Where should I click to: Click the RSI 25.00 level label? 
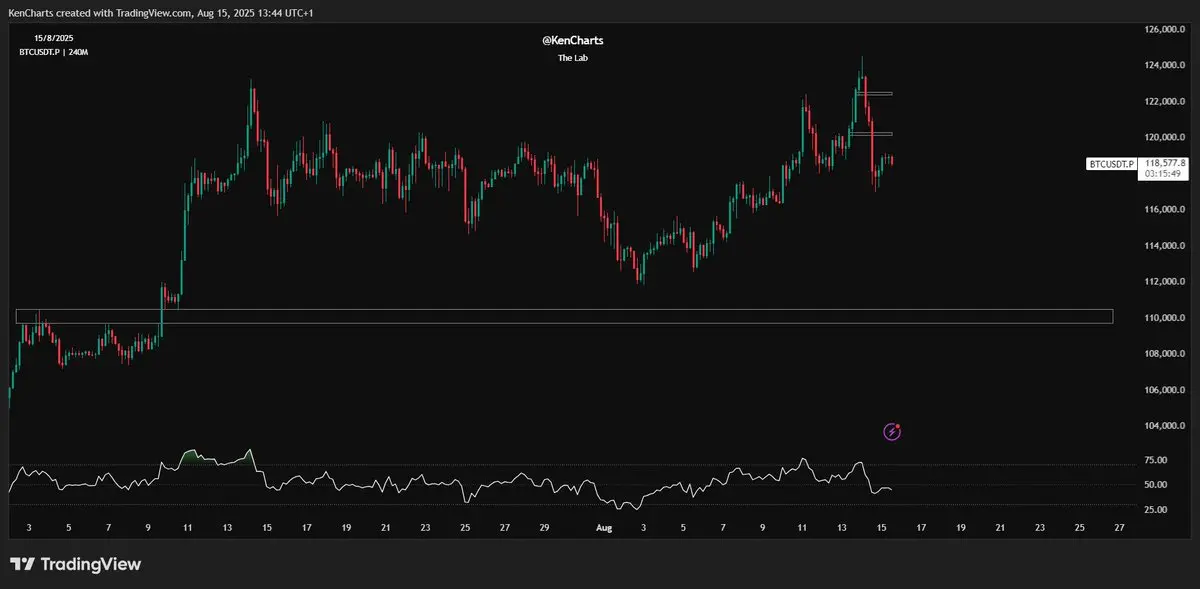(1155, 510)
